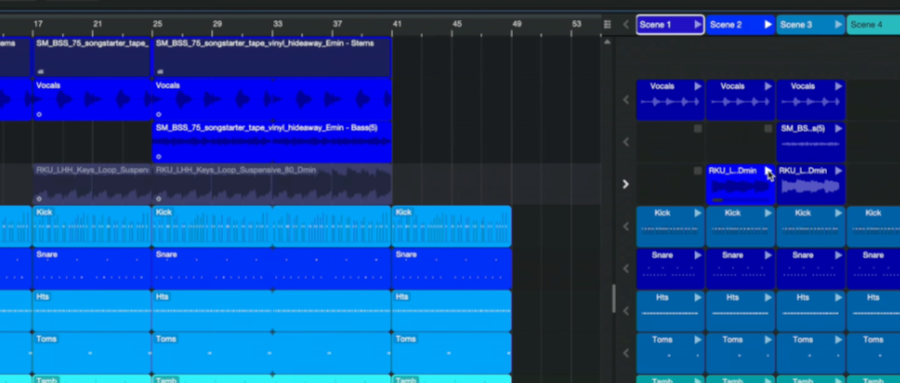Play the Hts cell in Scene 2 column
The height and width of the screenshot is (383, 900).
pos(768,297)
